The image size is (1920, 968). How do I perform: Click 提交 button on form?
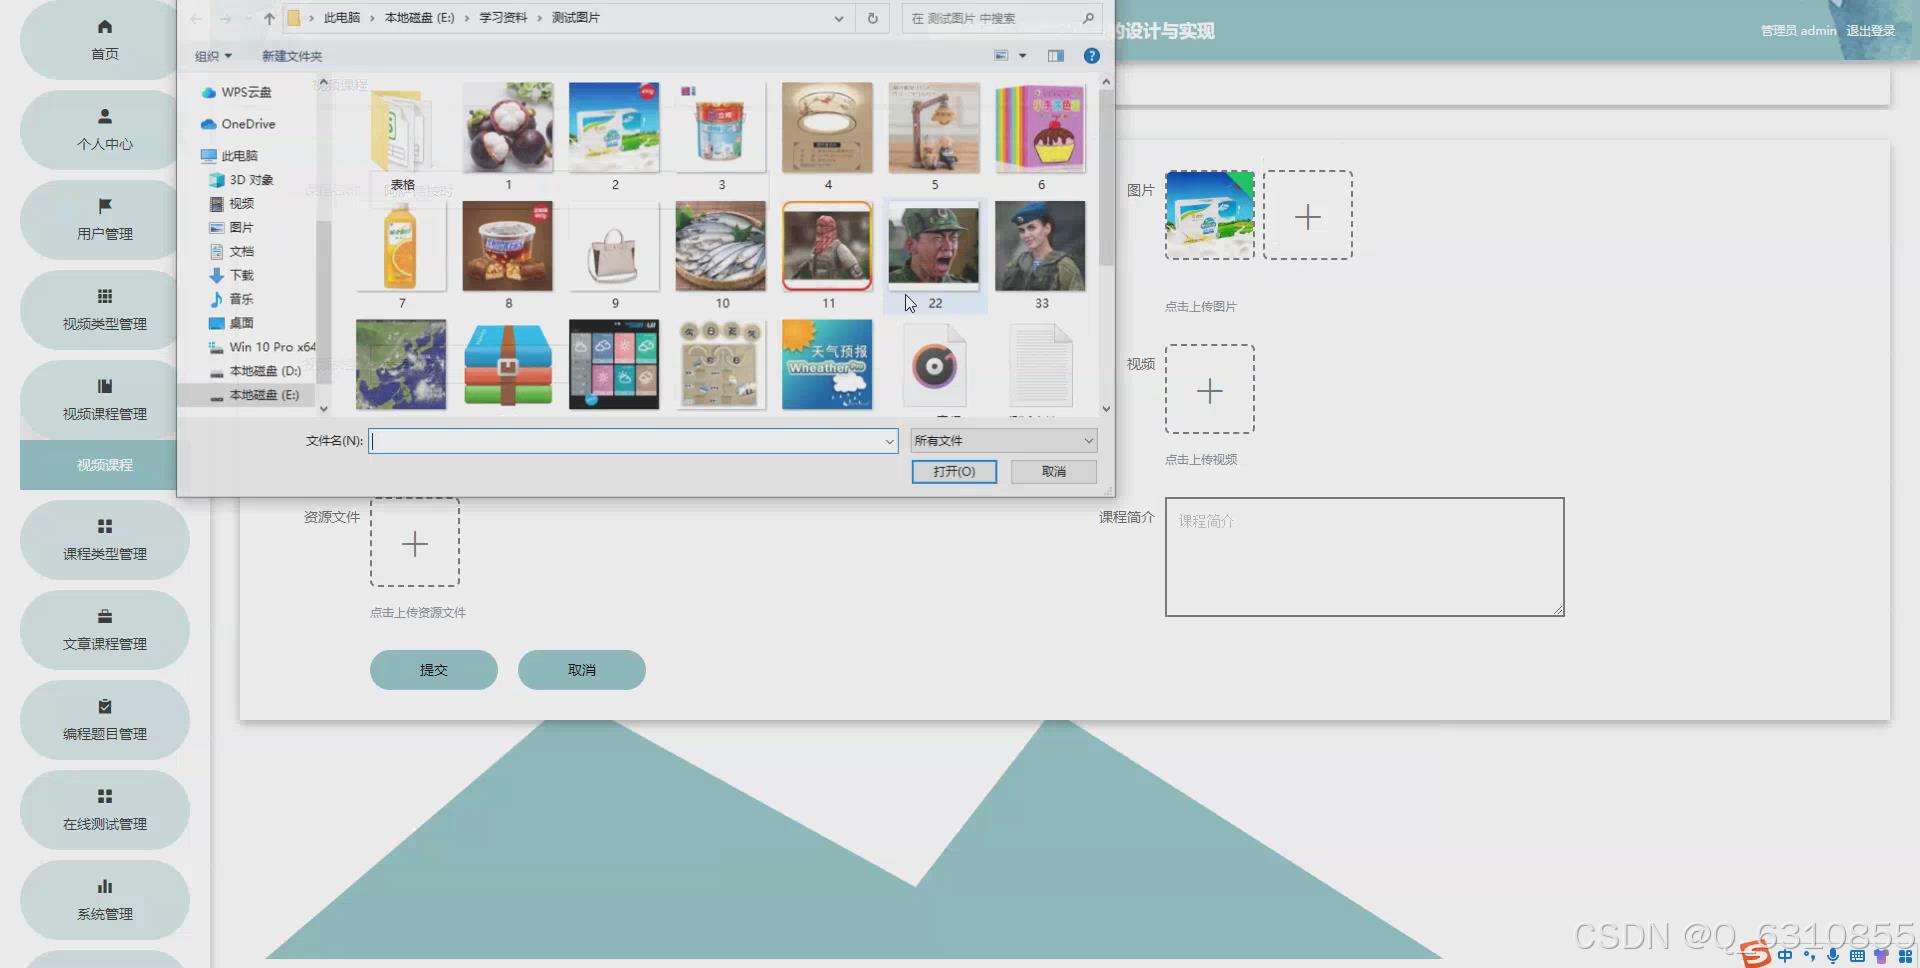point(433,670)
